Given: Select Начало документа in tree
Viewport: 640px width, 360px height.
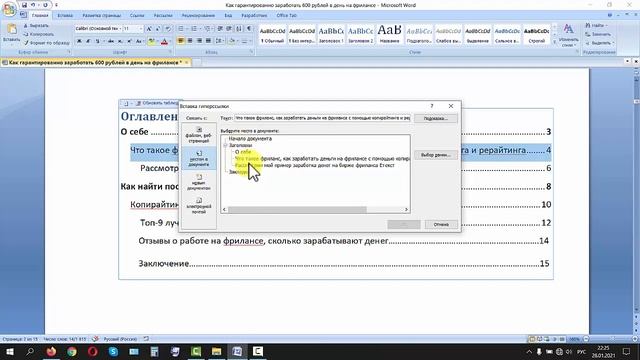Looking at the screenshot, I should [250, 138].
